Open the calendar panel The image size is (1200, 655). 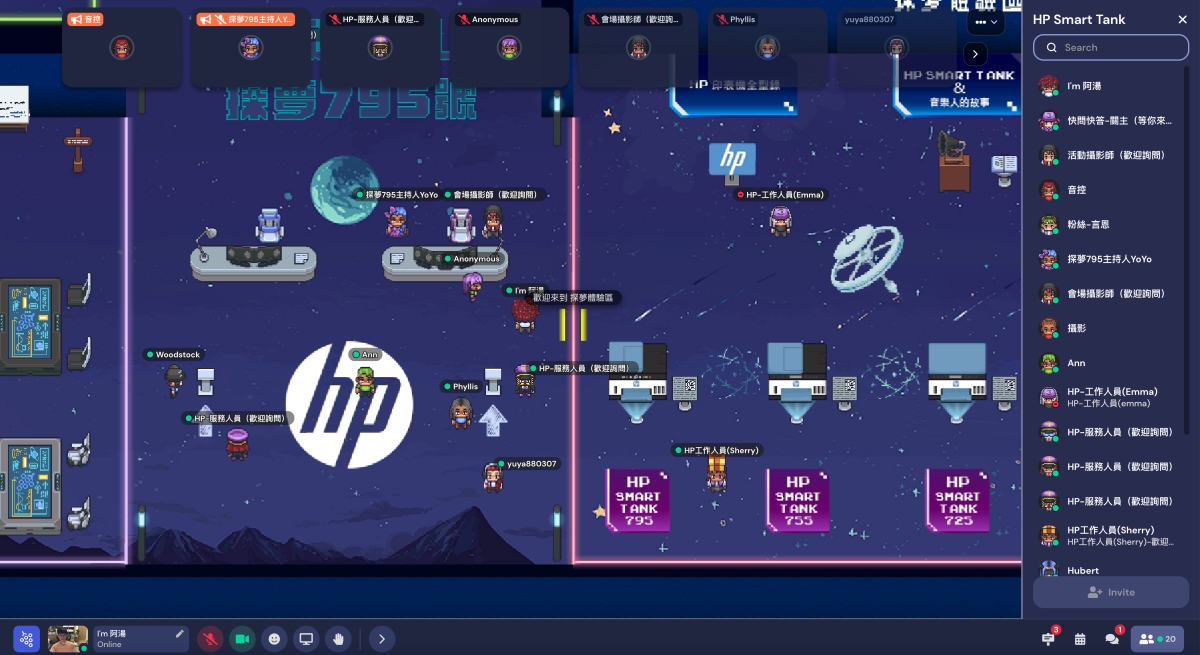pos(1080,638)
